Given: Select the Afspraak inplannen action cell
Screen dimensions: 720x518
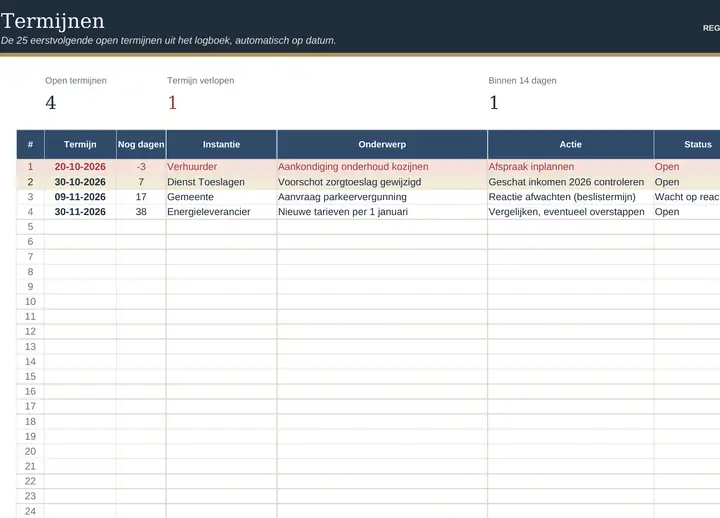Looking at the screenshot, I should click(x=570, y=167).
